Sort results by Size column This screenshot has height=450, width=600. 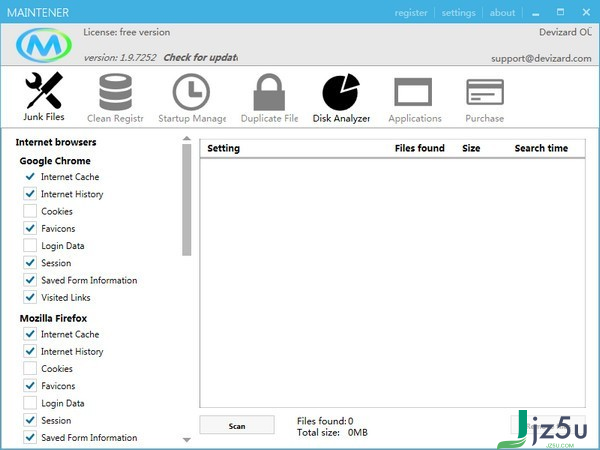(x=471, y=148)
